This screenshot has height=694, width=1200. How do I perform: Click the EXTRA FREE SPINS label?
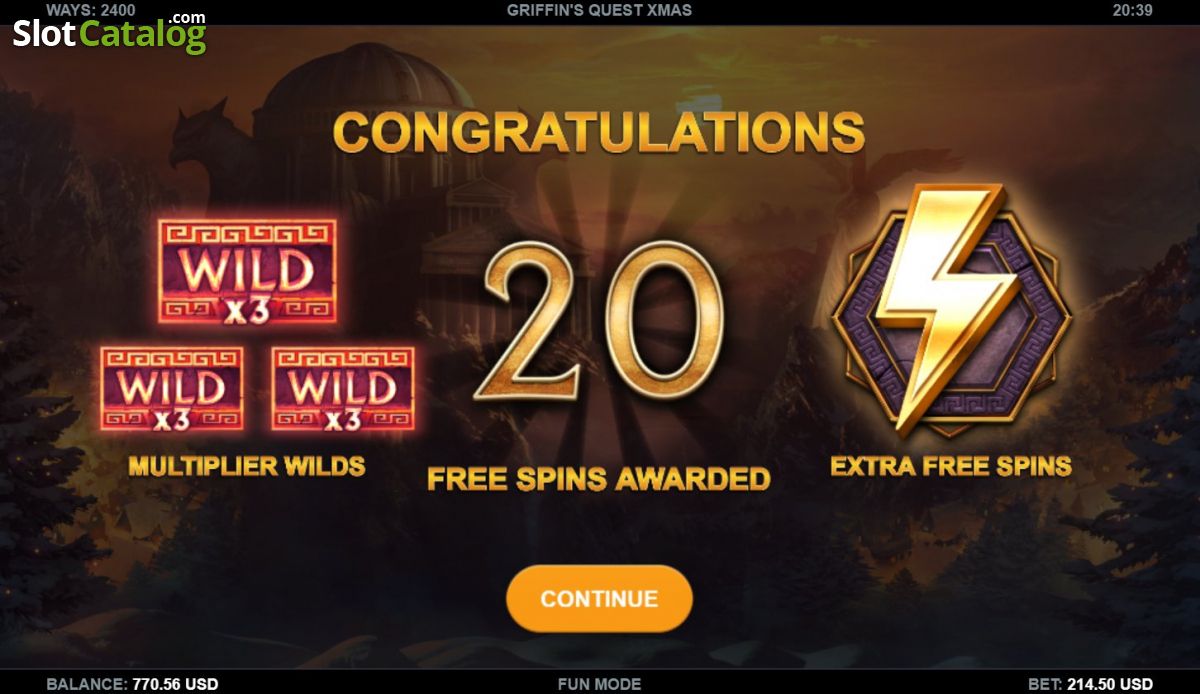pos(951,465)
